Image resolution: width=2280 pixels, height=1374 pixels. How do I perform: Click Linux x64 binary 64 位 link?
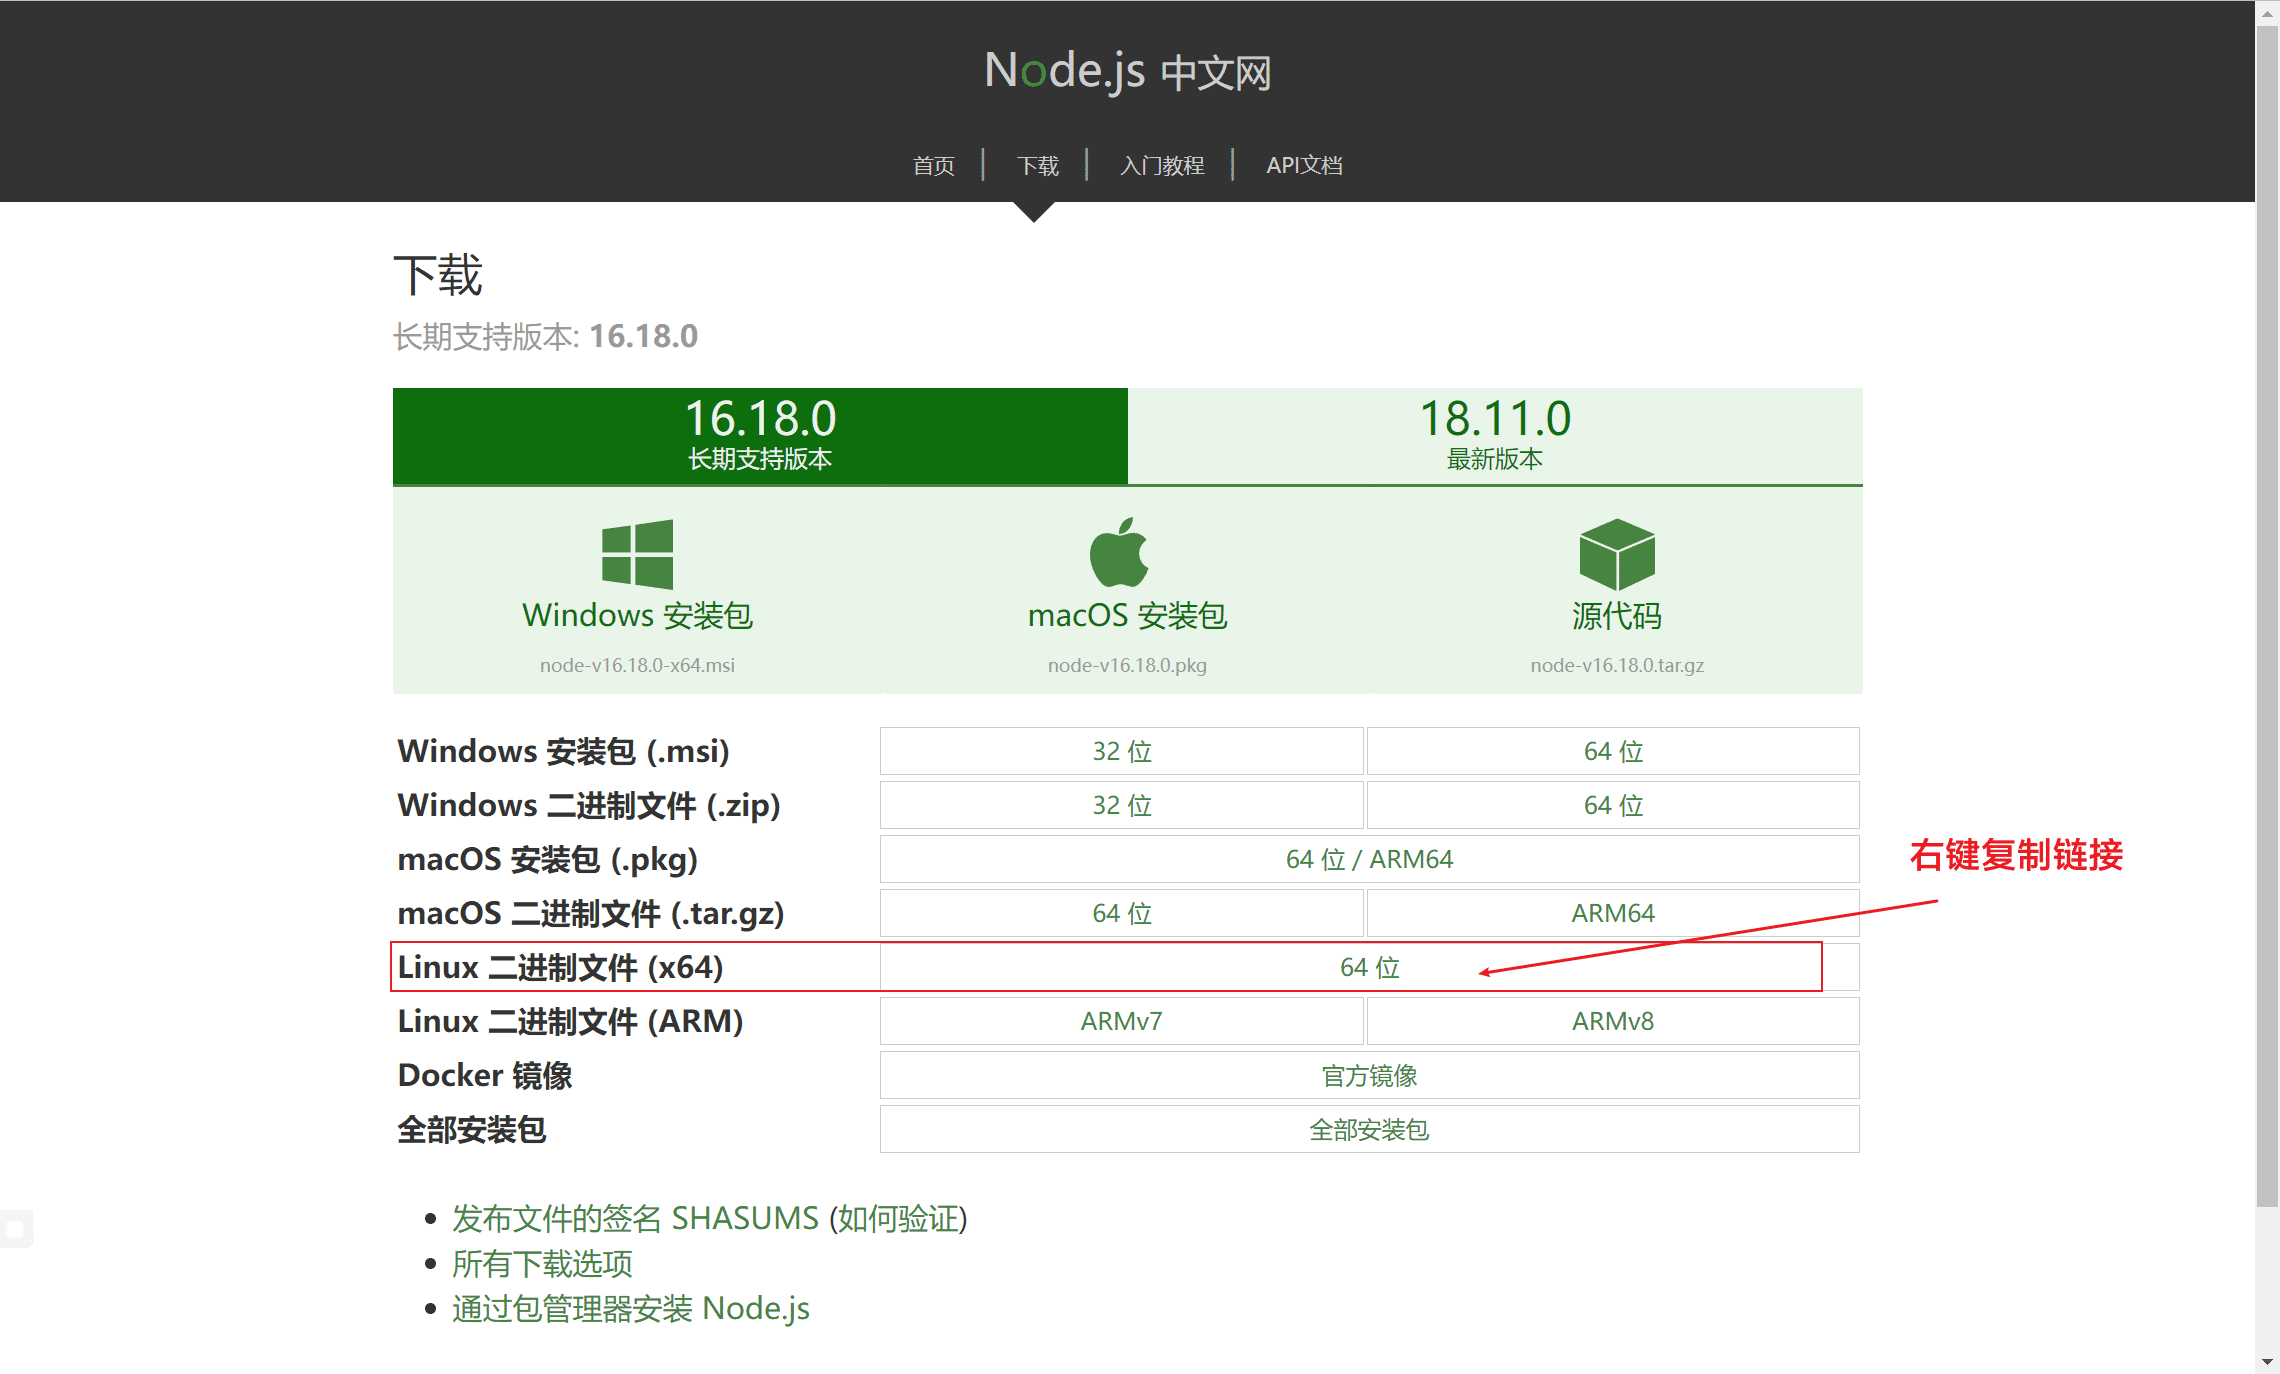pos(1369,967)
